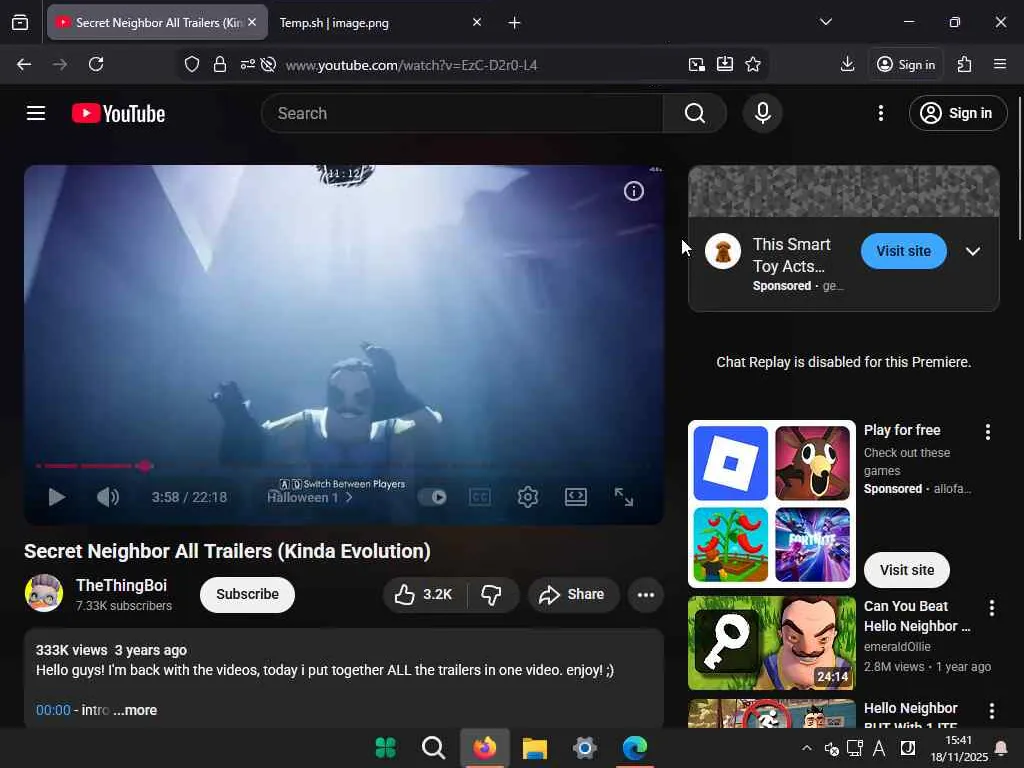Dislike this video
The width and height of the screenshot is (1024, 768).
pos(491,594)
